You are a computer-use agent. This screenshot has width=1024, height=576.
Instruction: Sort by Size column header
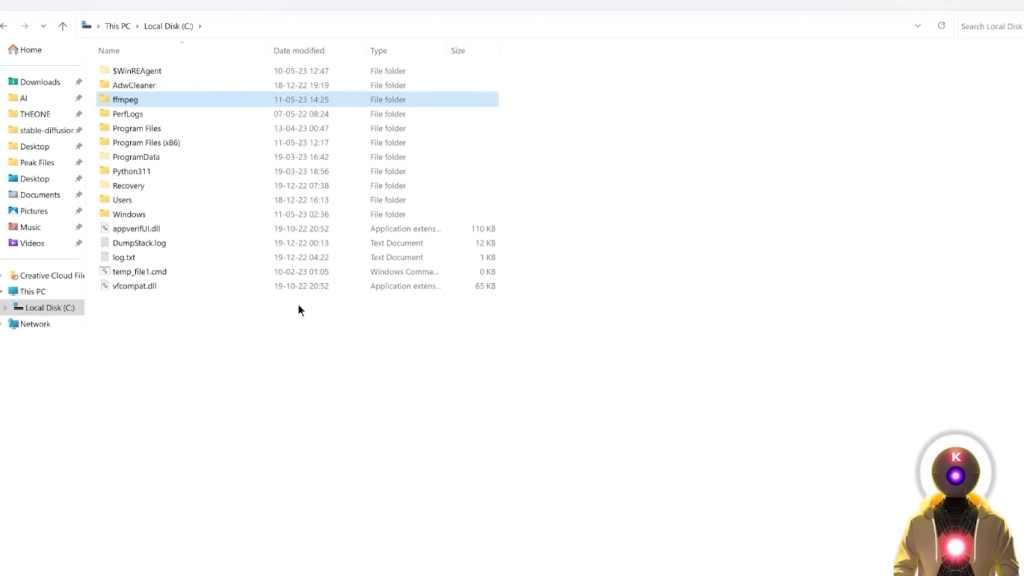pyautogui.click(x=458, y=50)
